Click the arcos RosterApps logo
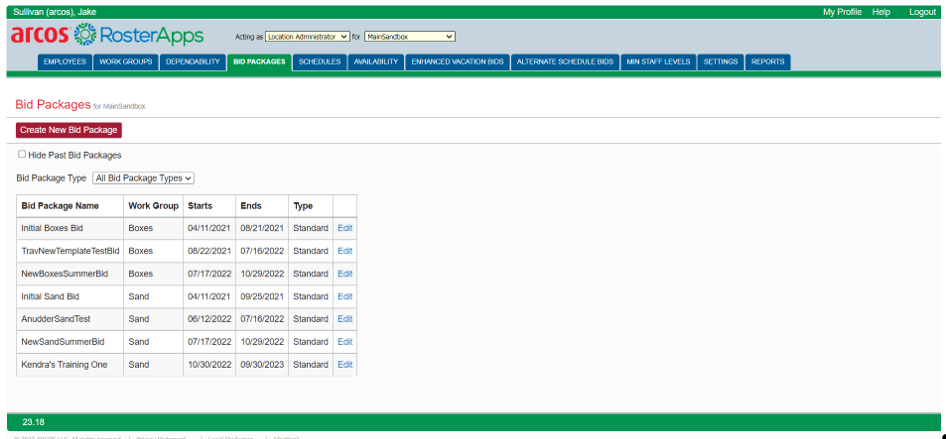This screenshot has height=439, width=946. point(107,36)
